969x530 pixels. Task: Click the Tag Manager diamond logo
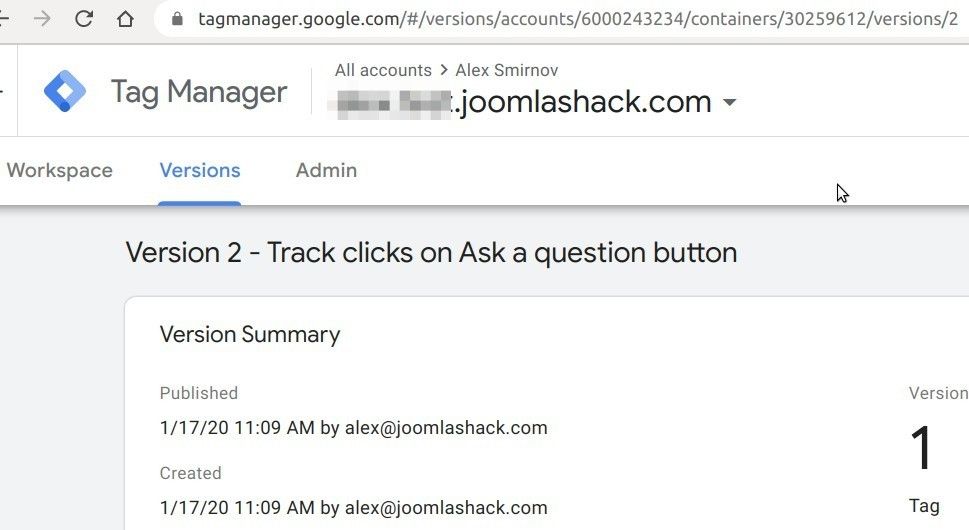click(65, 92)
